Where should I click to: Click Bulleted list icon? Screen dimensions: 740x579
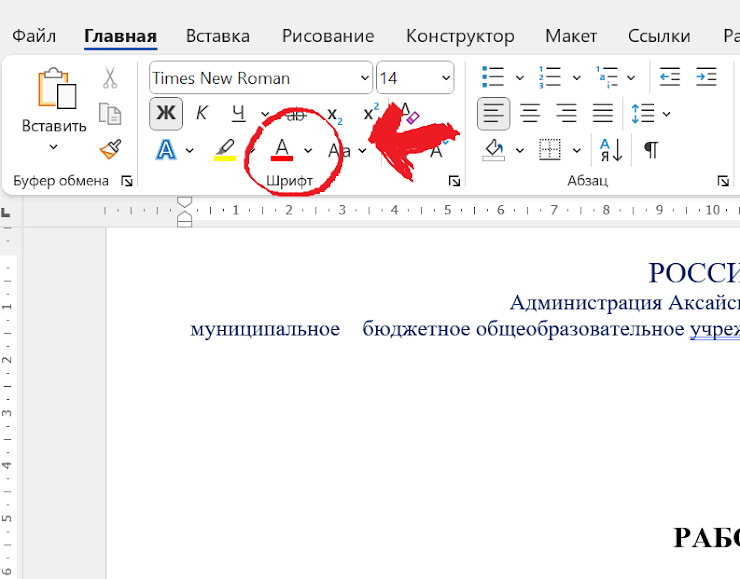click(493, 77)
